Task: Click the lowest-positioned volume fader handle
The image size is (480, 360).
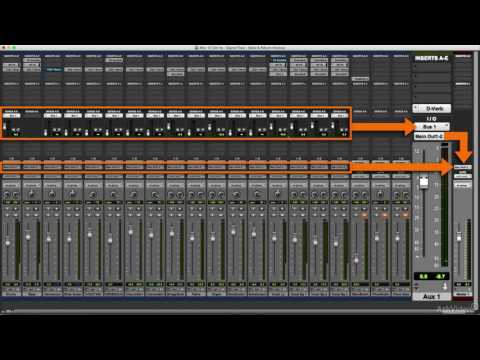Action: (x=356, y=259)
